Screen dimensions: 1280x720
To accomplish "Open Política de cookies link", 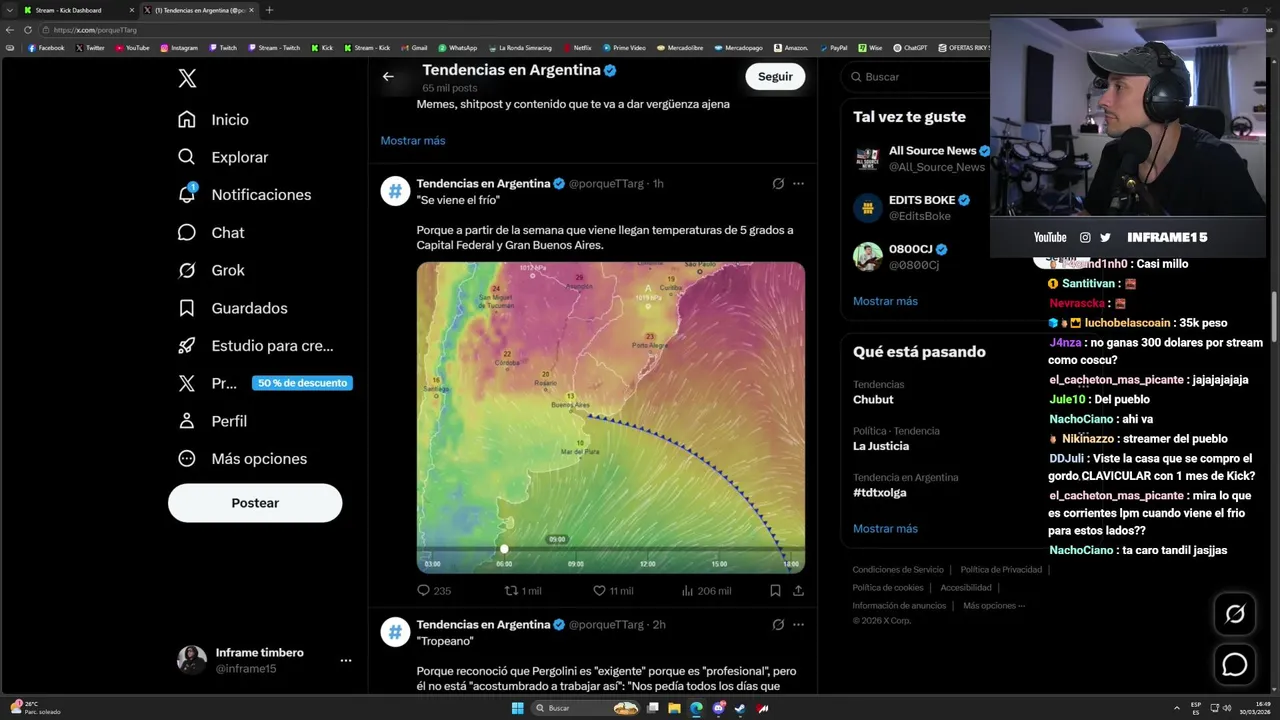I will (888, 588).
